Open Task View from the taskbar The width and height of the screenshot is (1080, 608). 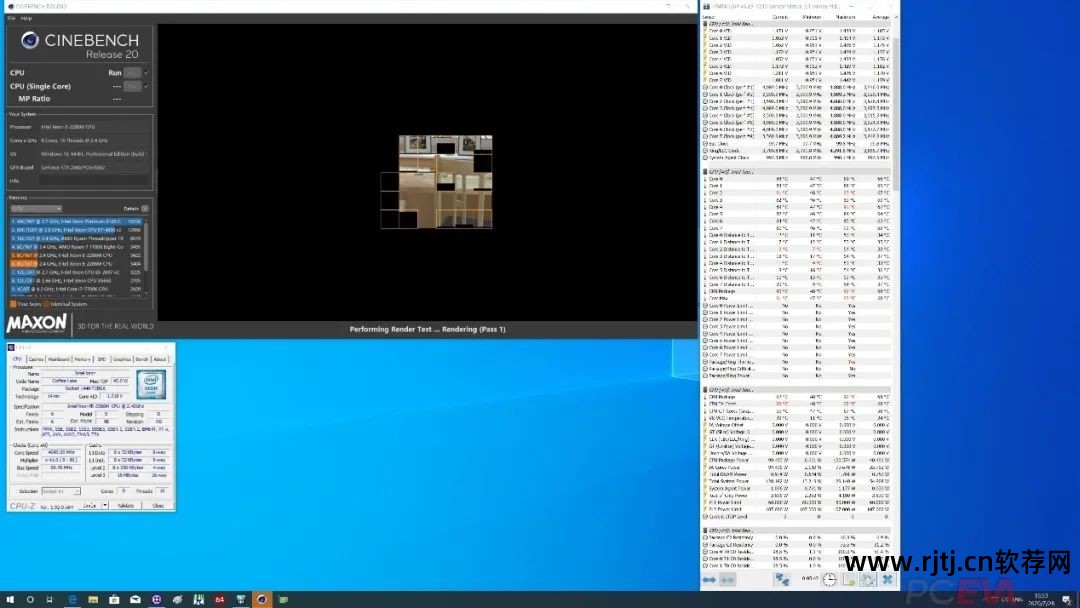tap(50, 600)
